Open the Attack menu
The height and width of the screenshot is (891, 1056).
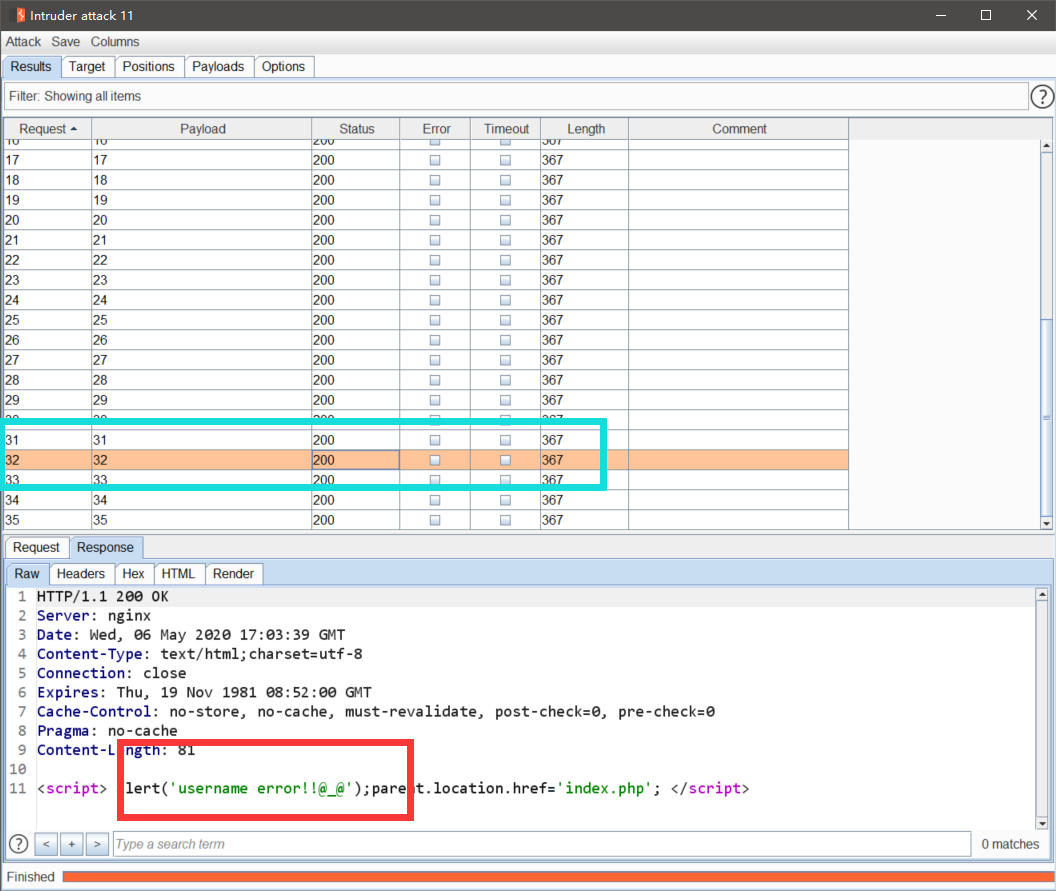[x=24, y=42]
